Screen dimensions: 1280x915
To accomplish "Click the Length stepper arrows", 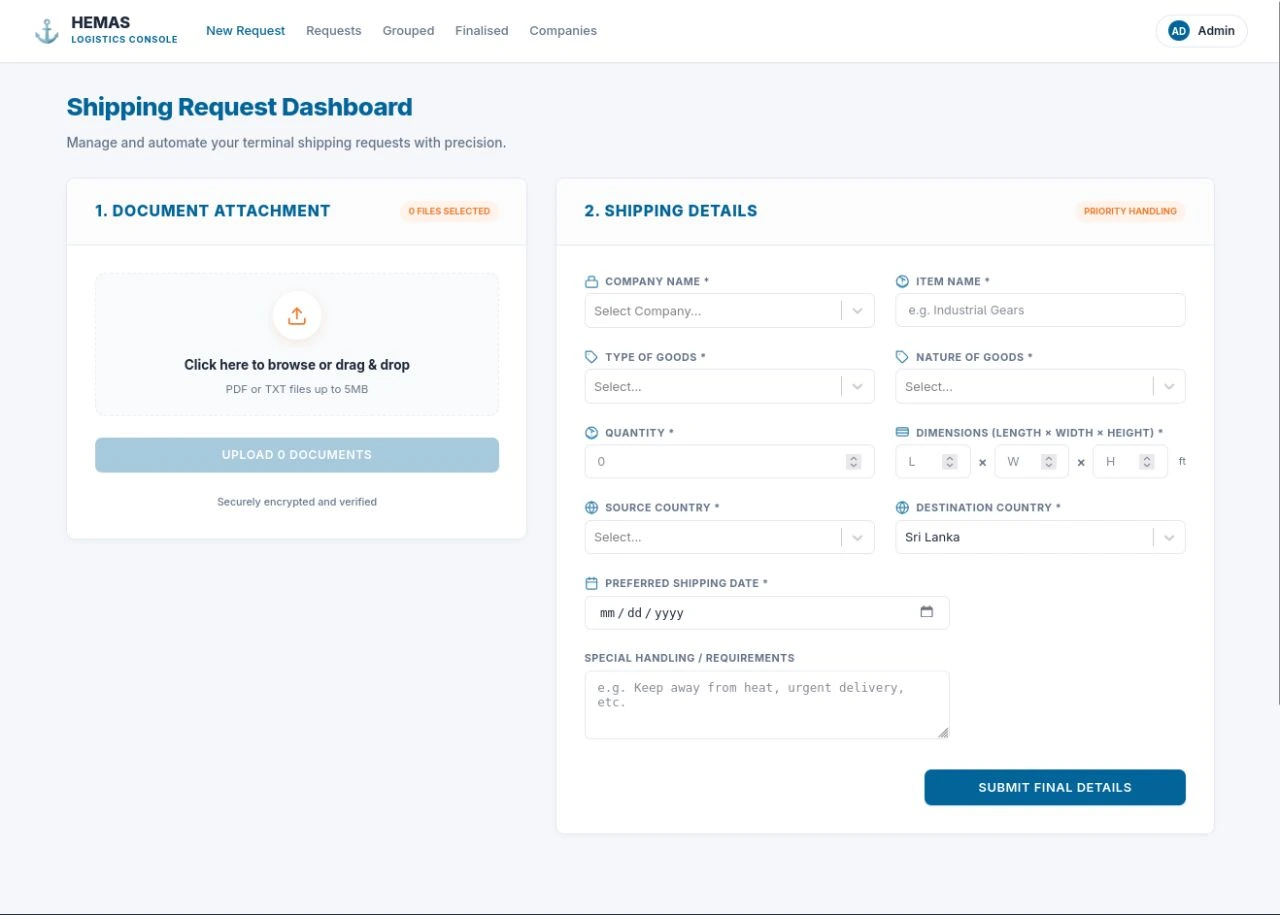I will [x=950, y=462].
